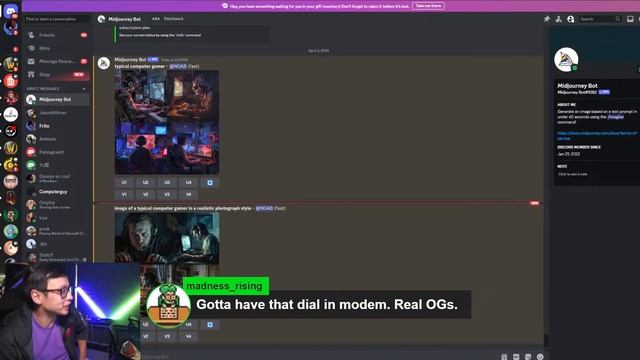
Task: Click /imagine command in About Me
Action: (616, 117)
